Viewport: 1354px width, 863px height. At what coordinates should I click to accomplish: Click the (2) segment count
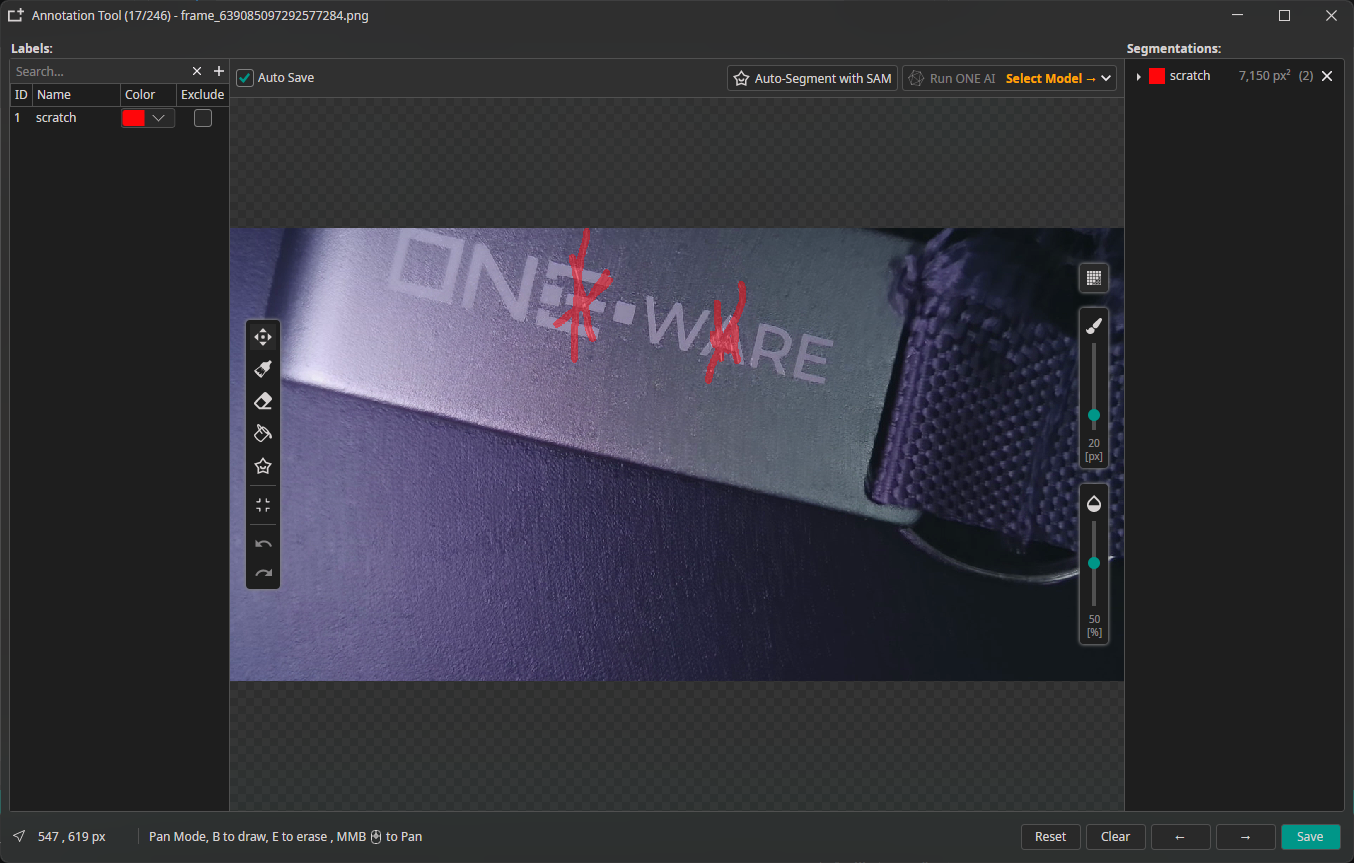click(x=1305, y=76)
